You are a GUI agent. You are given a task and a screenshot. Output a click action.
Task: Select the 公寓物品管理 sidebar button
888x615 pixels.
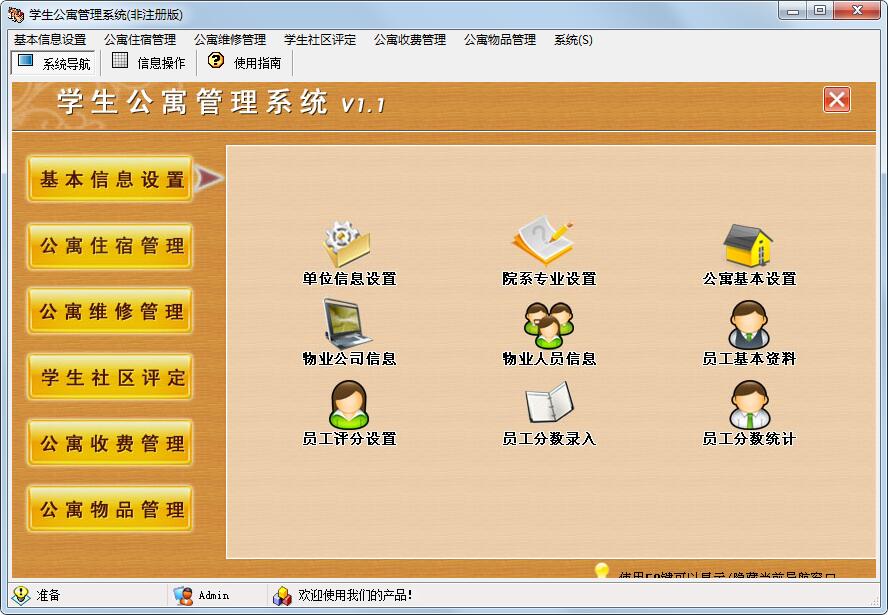pos(110,509)
